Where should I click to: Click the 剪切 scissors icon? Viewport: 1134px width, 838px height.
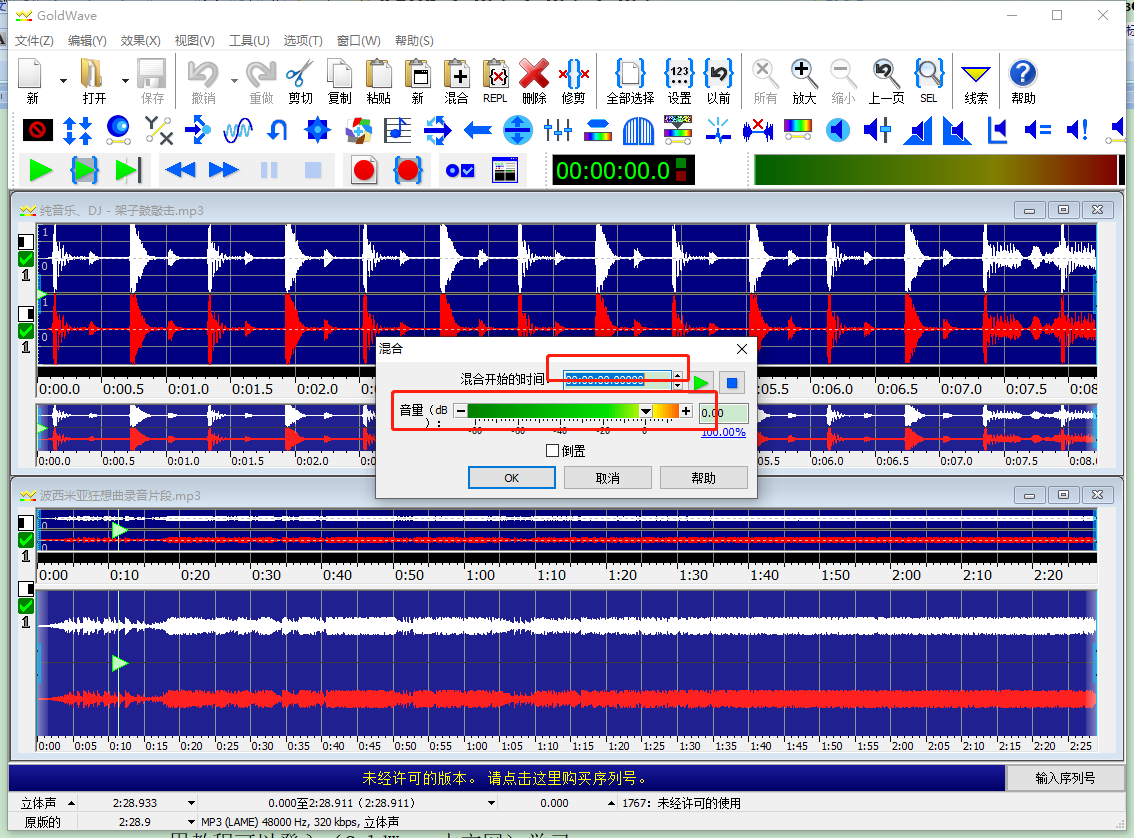[x=299, y=74]
